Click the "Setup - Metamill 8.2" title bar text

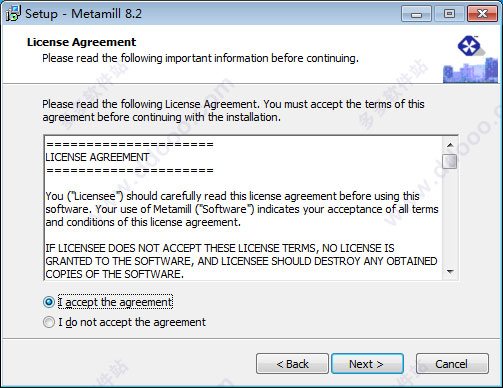(83, 14)
